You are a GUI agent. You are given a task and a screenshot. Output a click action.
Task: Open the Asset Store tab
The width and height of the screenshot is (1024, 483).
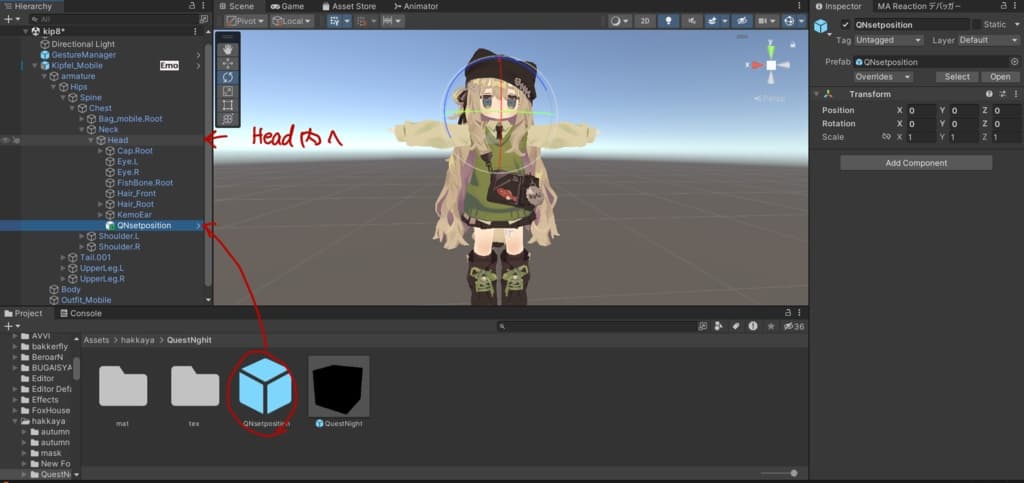coord(349,6)
